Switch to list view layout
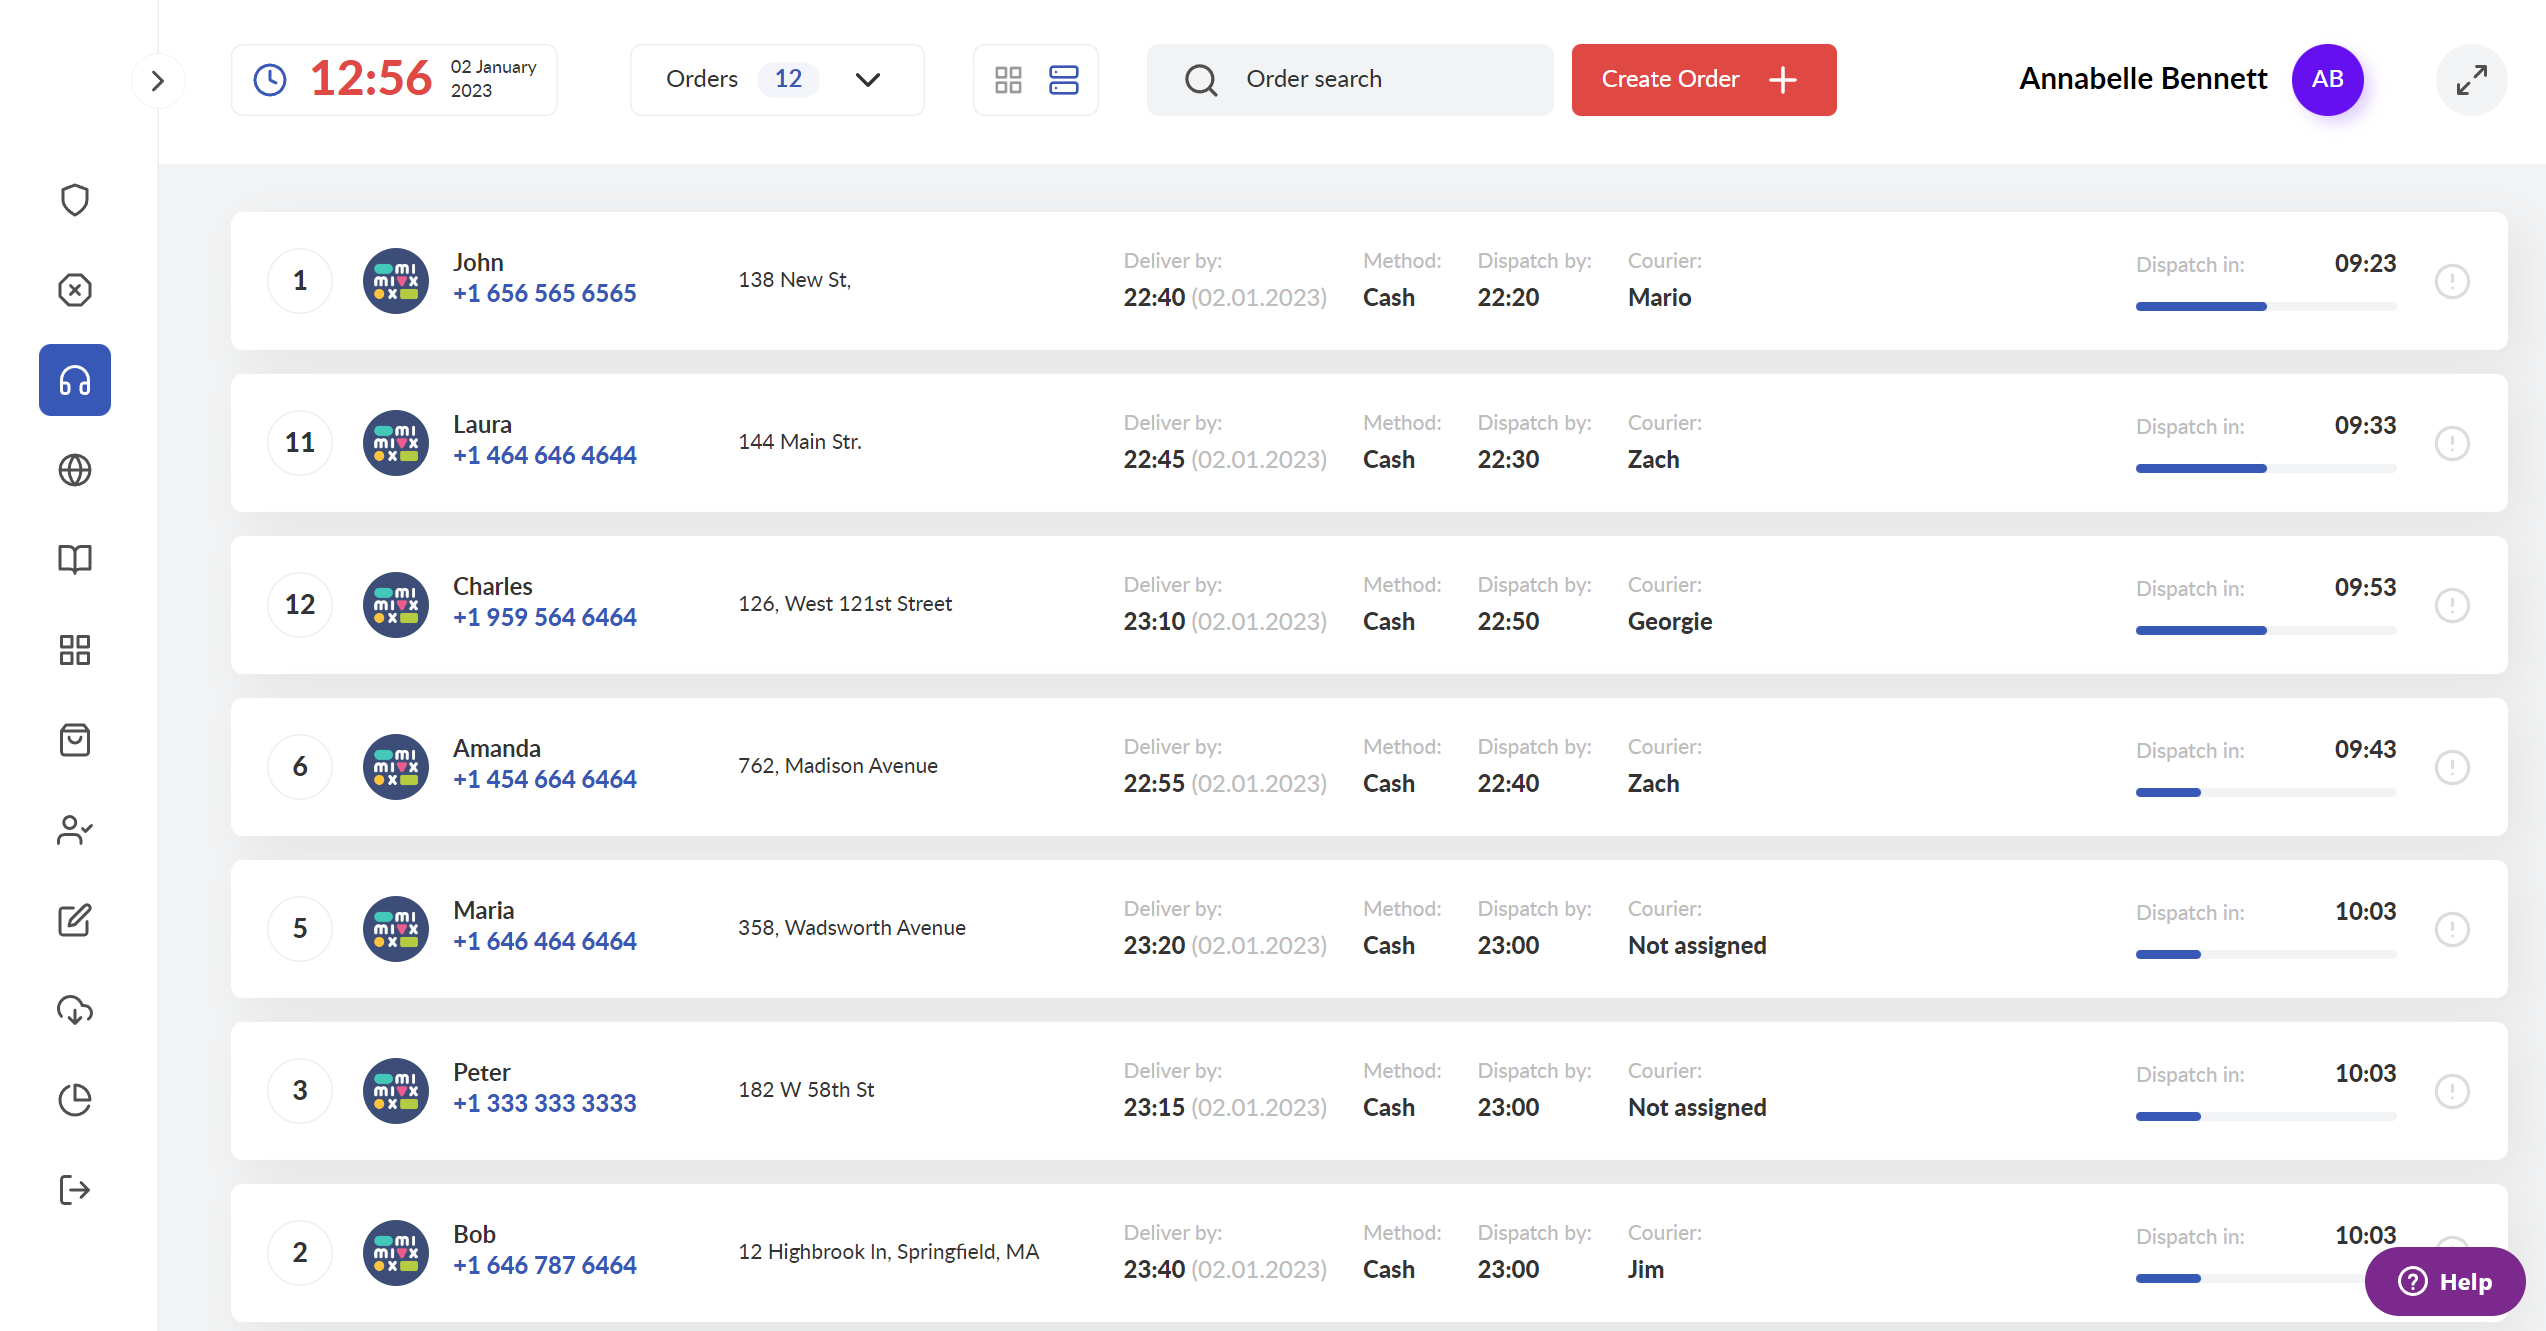The width and height of the screenshot is (2546, 1331). pos(1064,80)
